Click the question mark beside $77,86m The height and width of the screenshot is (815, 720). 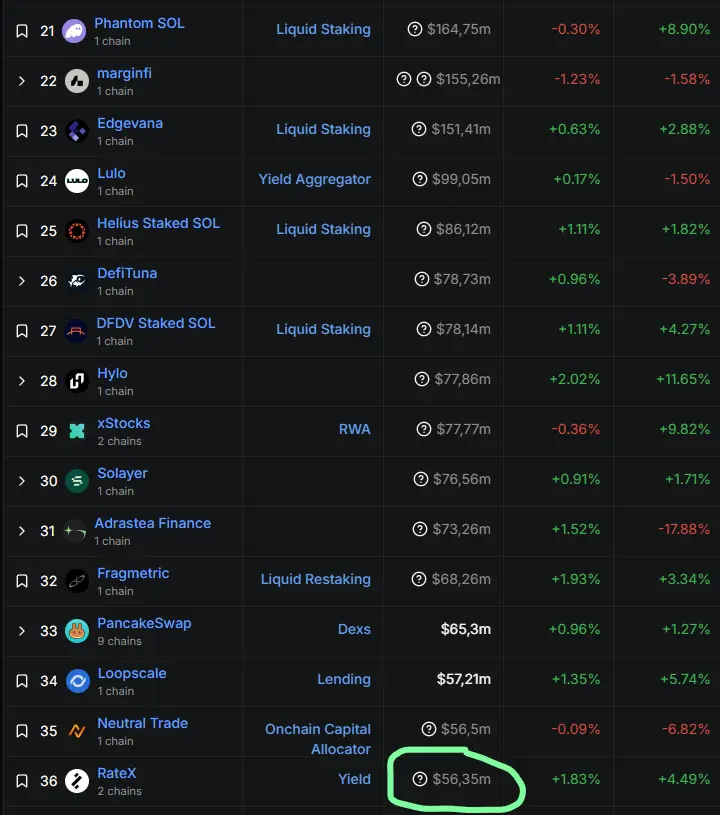click(422, 379)
